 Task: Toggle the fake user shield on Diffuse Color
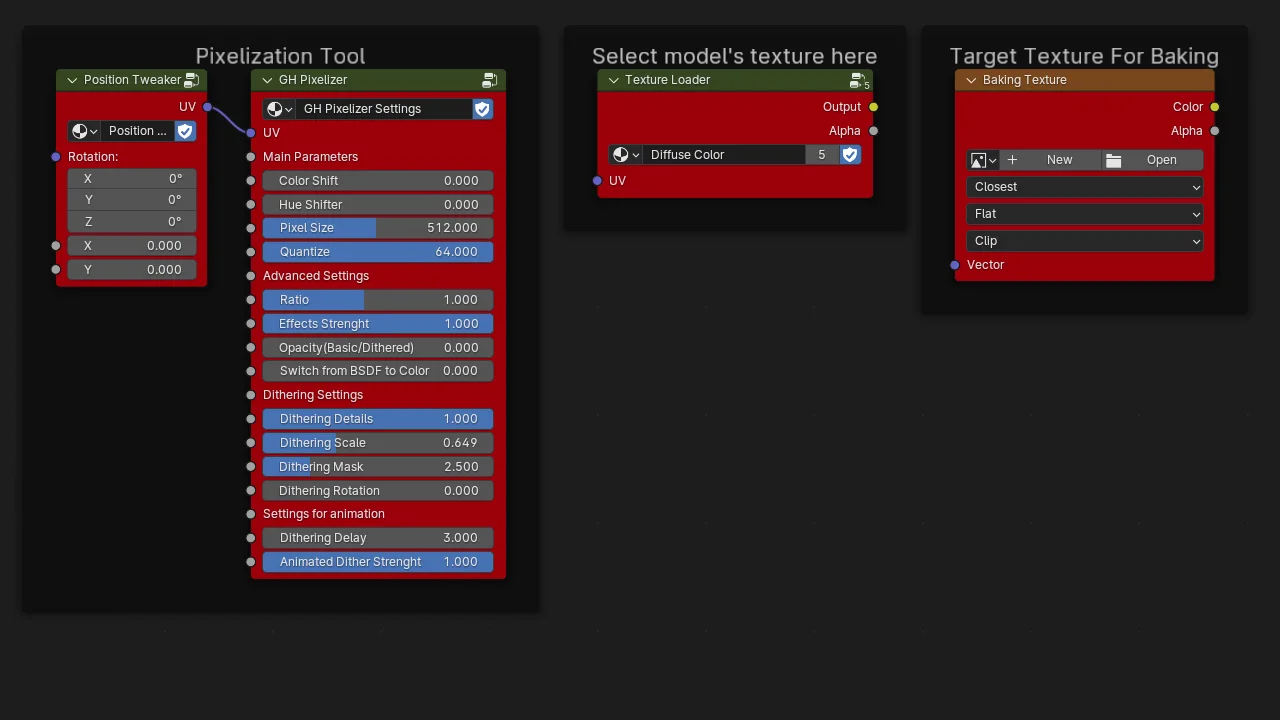849,154
